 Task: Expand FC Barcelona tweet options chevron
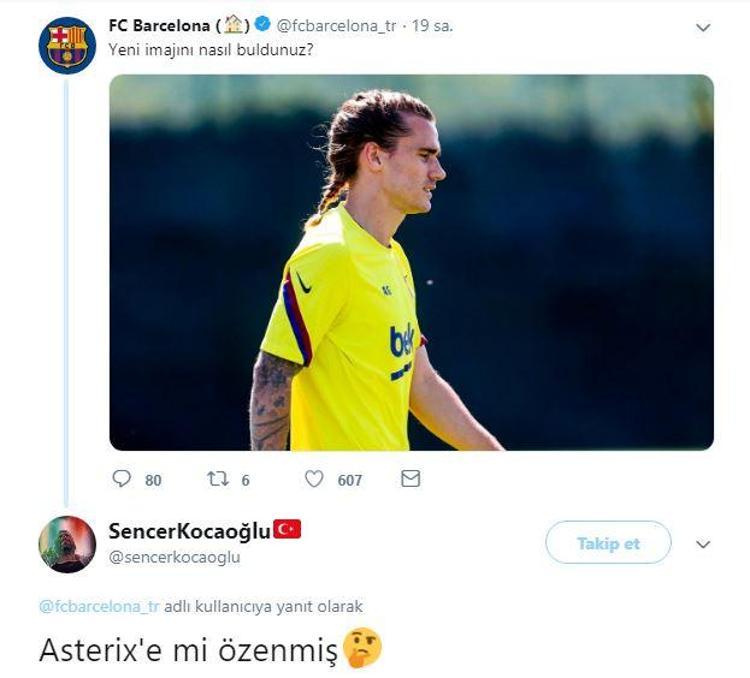703,28
